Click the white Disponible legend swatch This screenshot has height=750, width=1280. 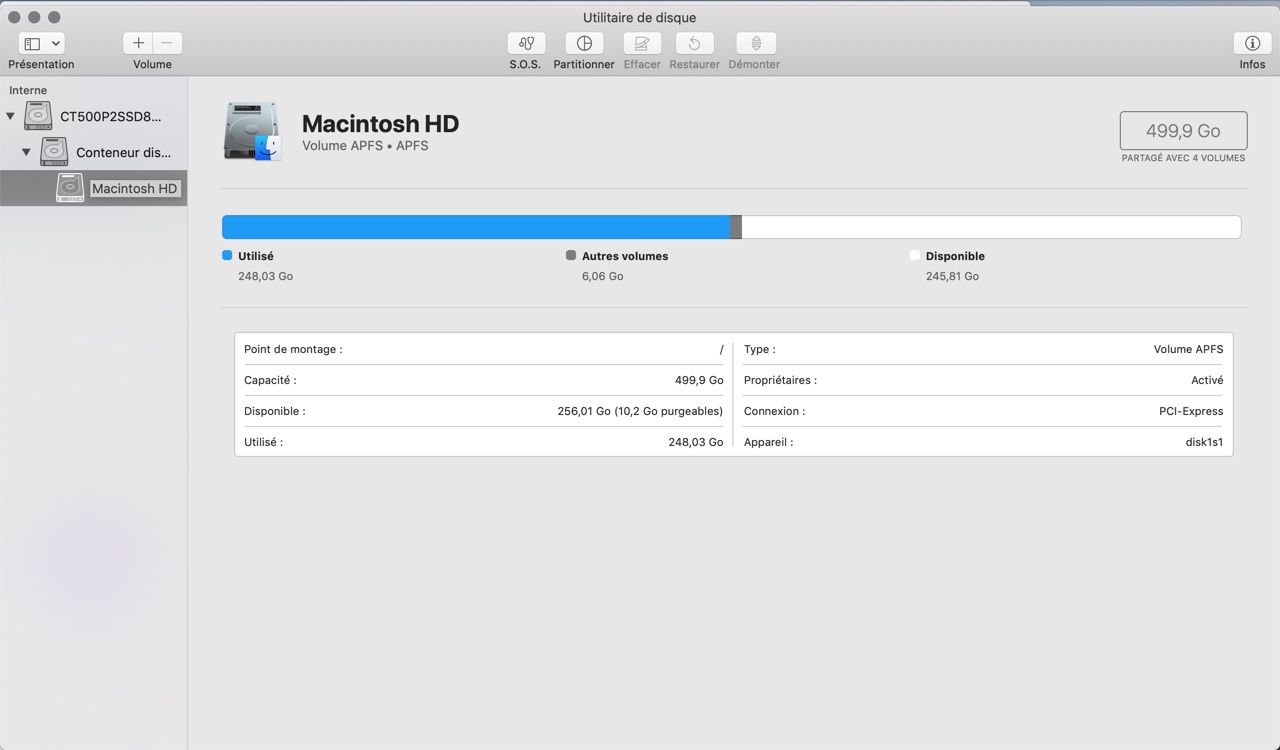pos(915,256)
